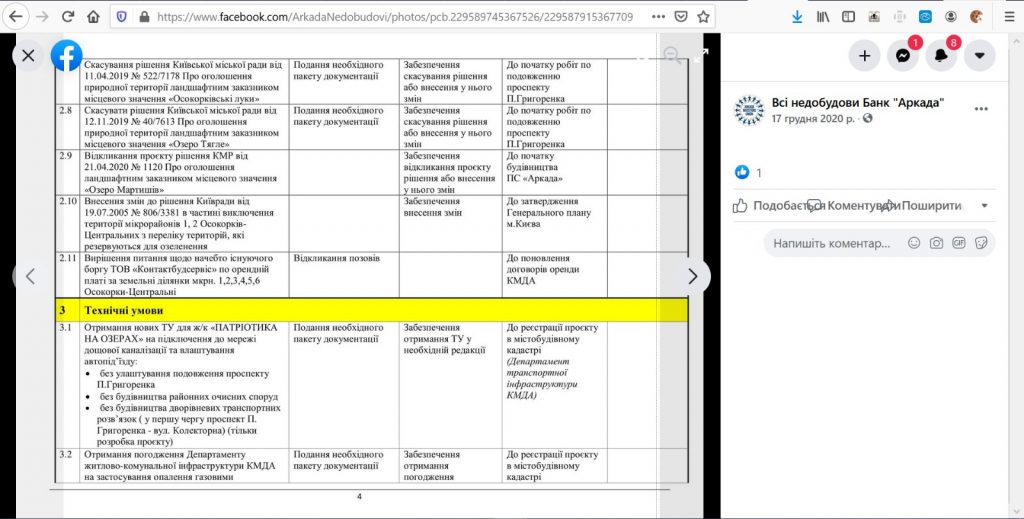This screenshot has height=519, width=1024.
Task: Open the browser home page
Action: pyautogui.click(x=93, y=17)
